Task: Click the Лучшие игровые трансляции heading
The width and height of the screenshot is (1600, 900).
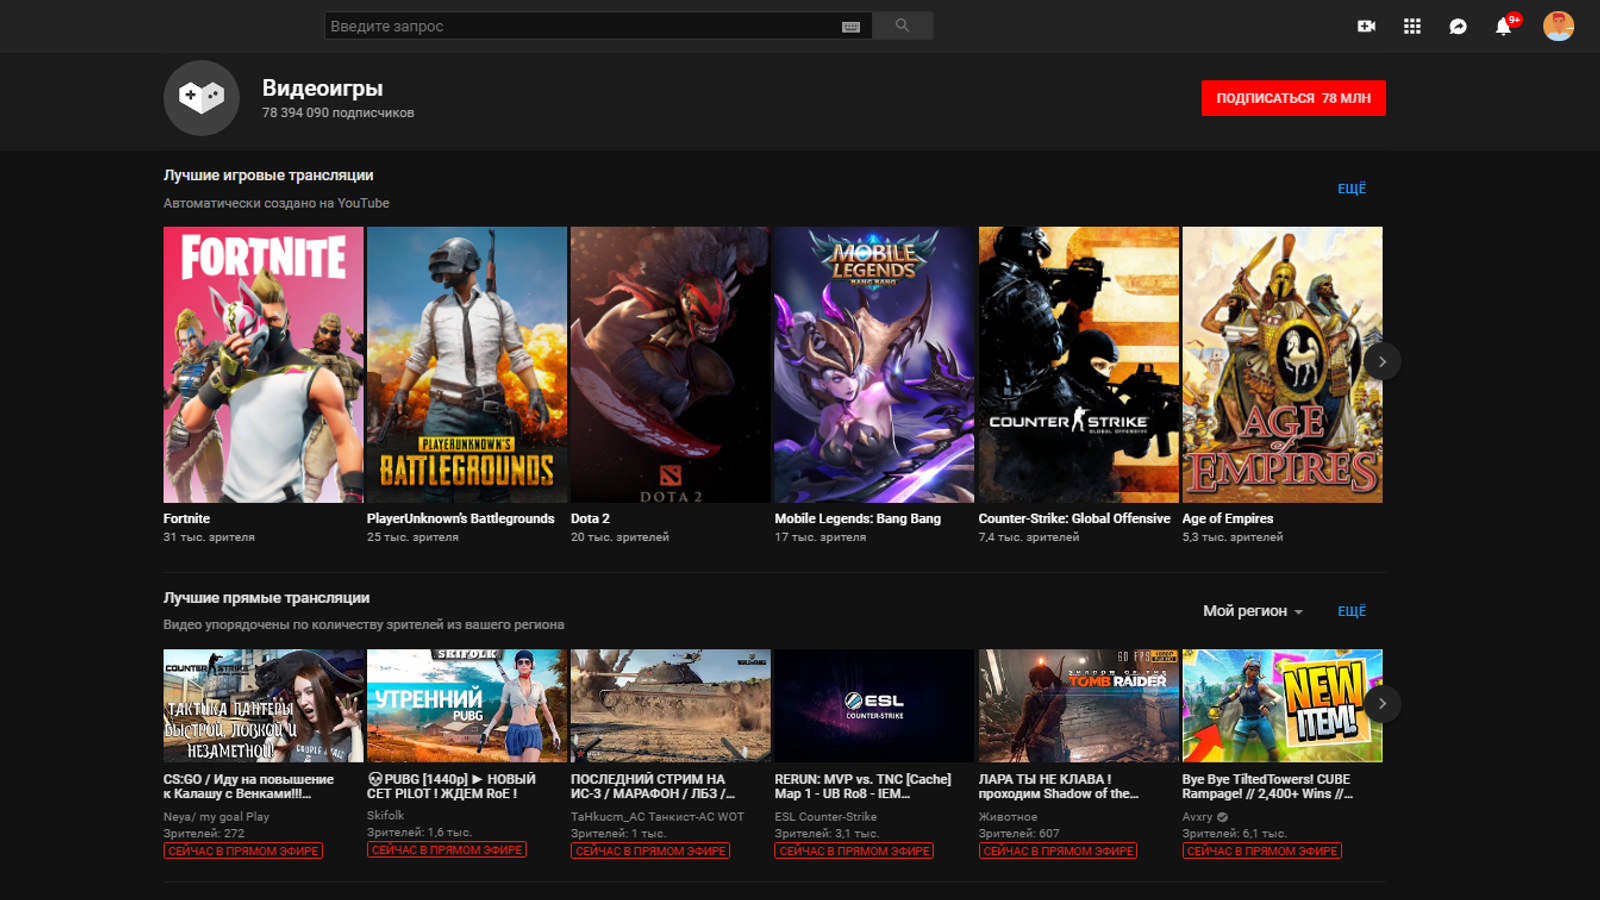Action: pyautogui.click(x=269, y=175)
